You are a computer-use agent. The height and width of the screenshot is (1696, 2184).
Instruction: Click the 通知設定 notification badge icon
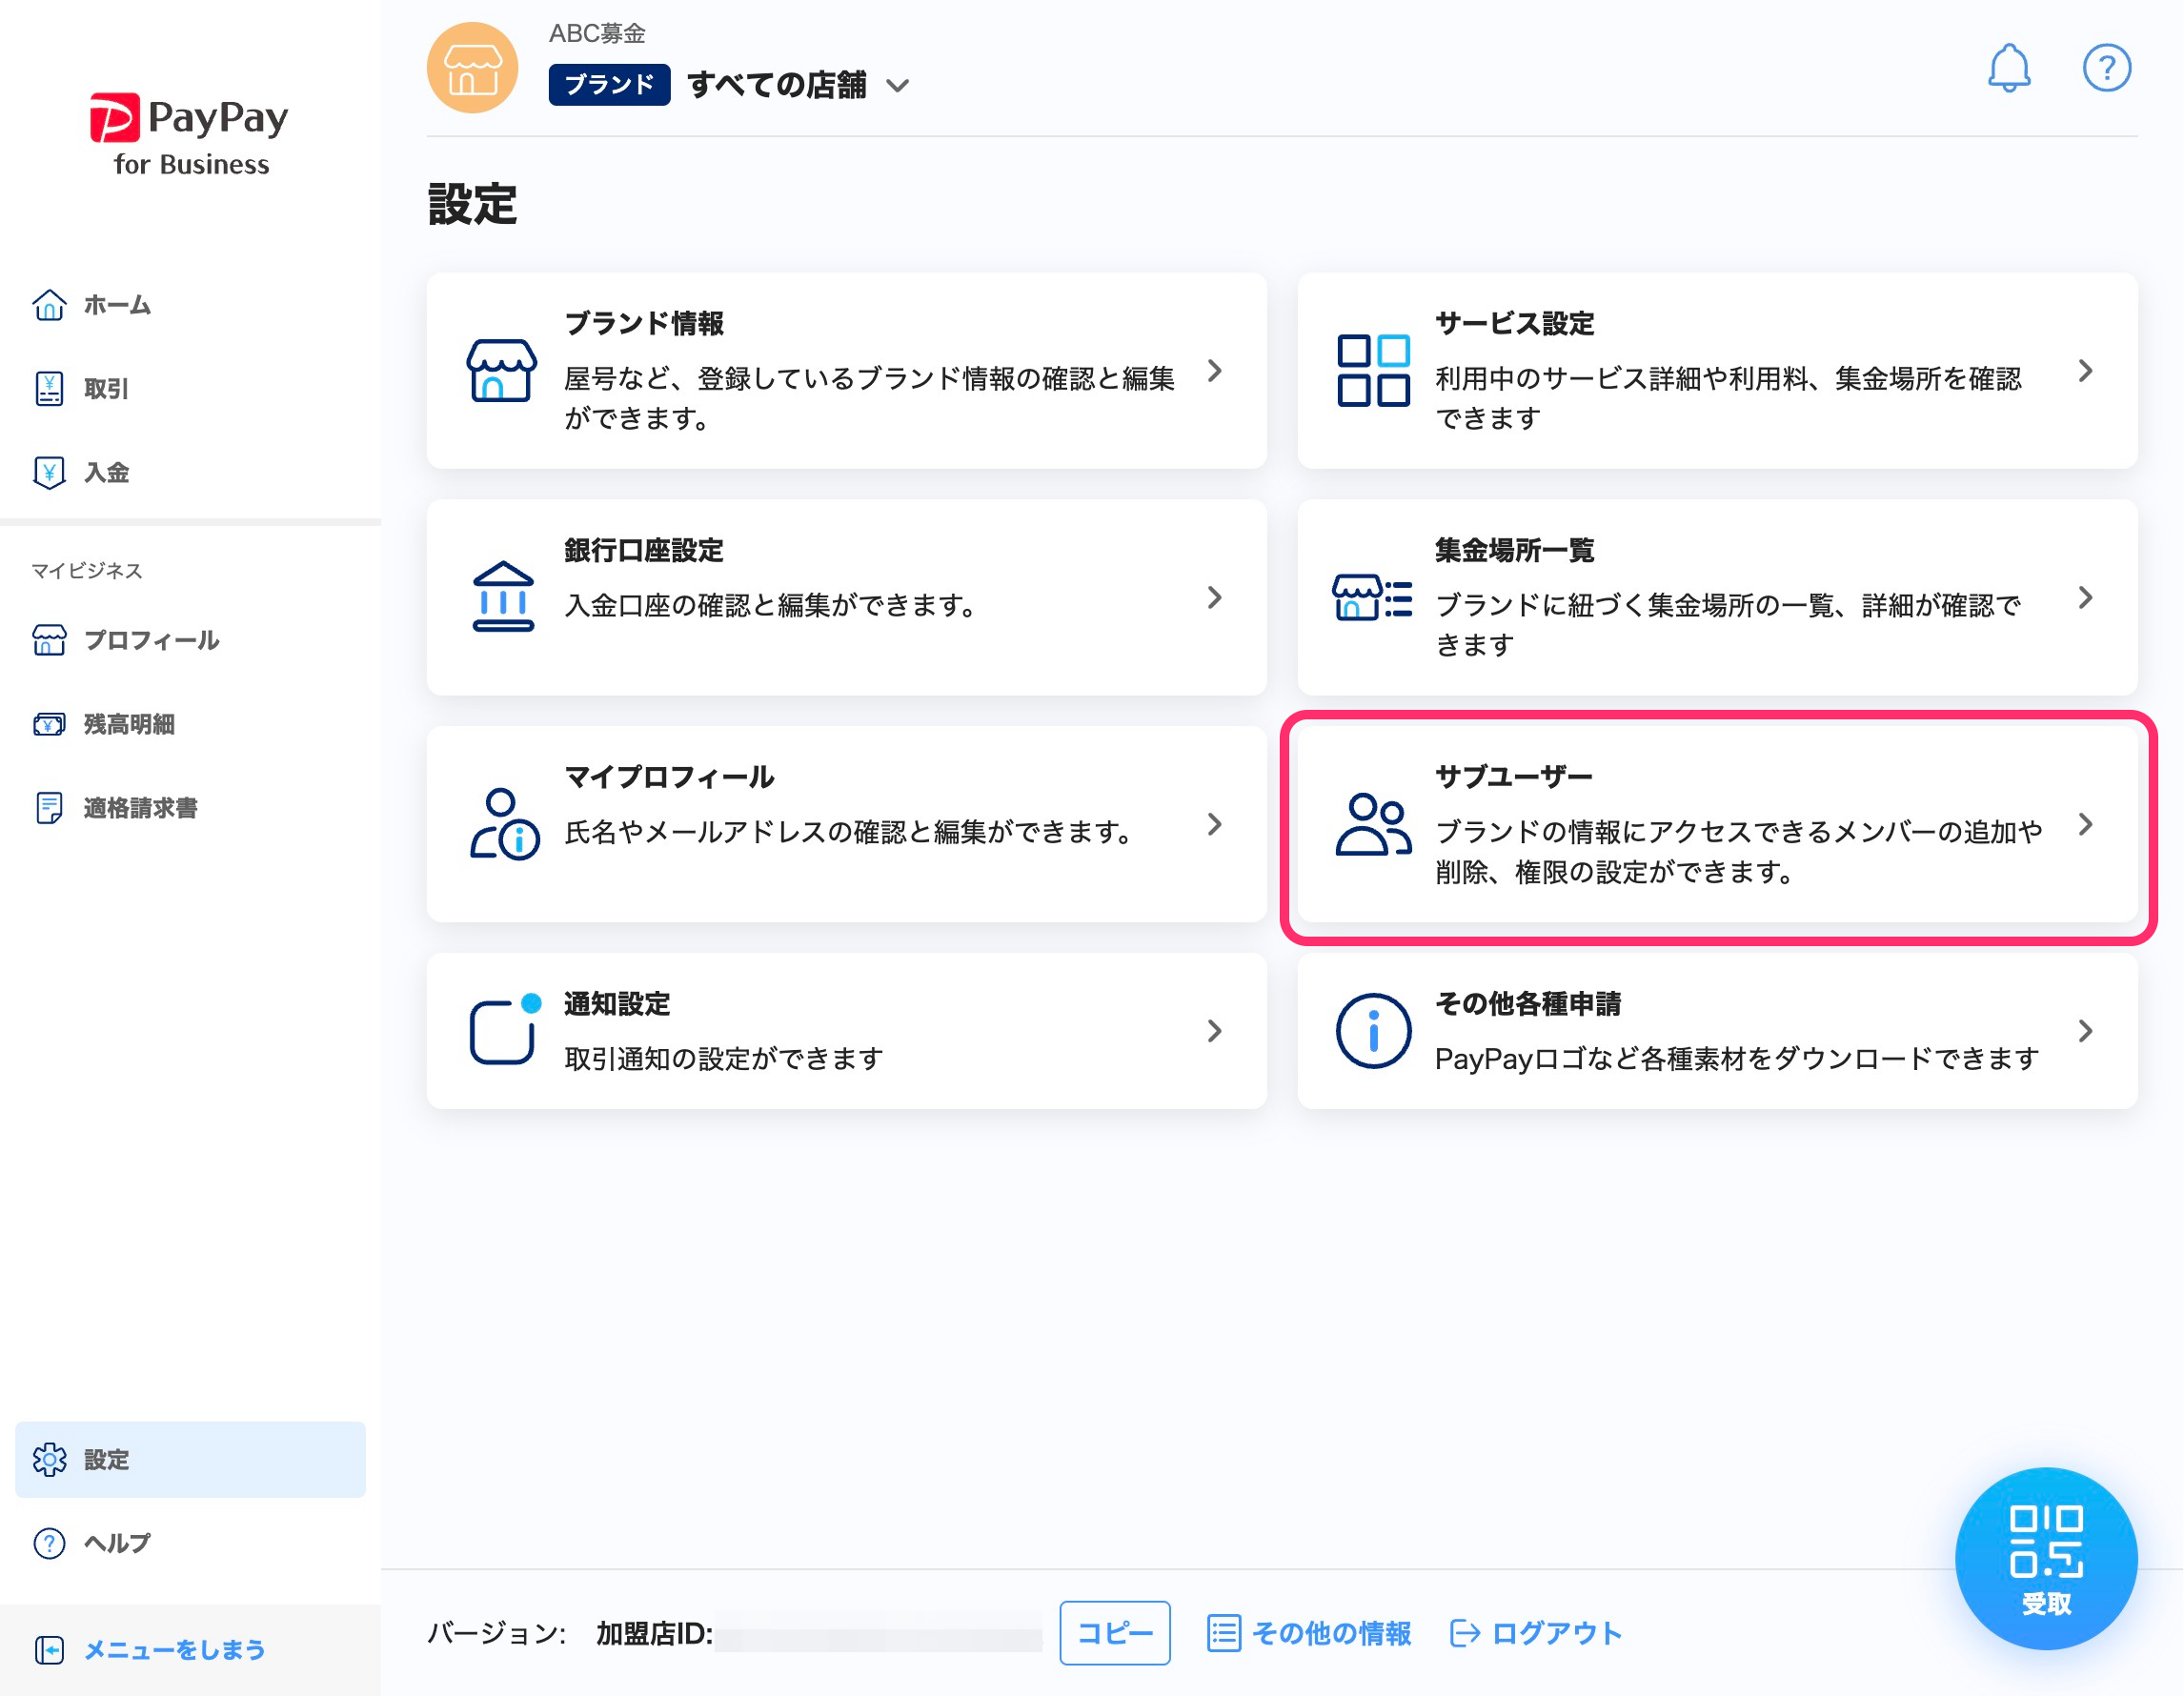click(x=505, y=1030)
